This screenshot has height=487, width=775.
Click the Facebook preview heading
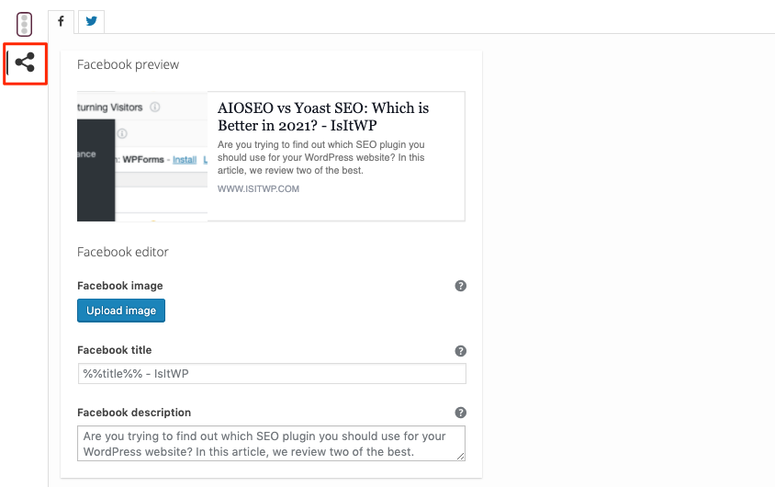[128, 65]
